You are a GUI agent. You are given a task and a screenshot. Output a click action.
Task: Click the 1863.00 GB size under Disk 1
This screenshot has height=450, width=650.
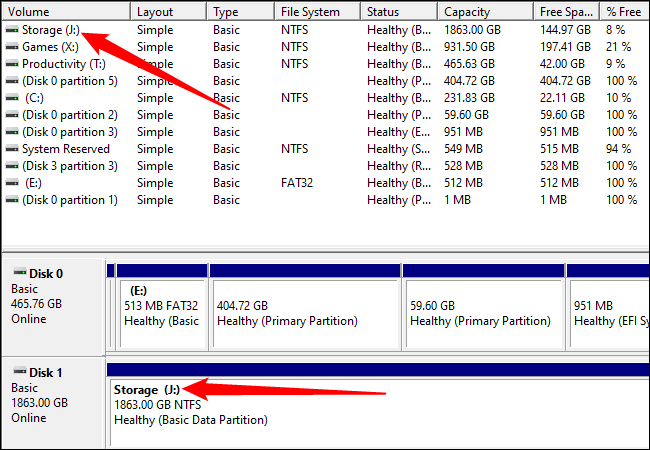click(39, 403)
